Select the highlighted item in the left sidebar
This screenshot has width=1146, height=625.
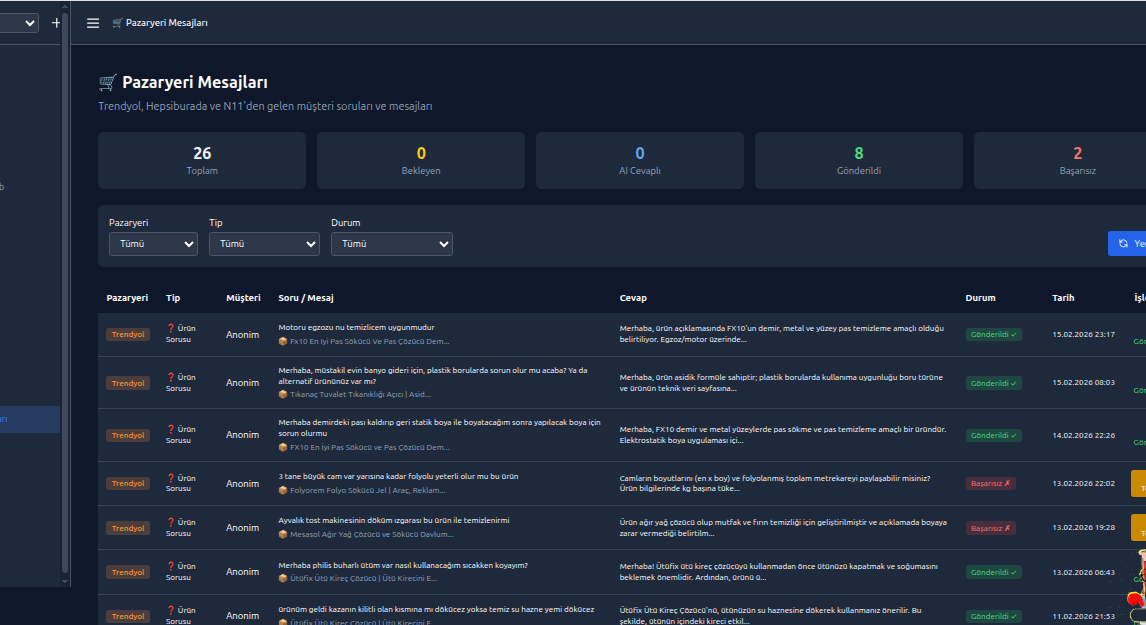(x=29, y=419)
